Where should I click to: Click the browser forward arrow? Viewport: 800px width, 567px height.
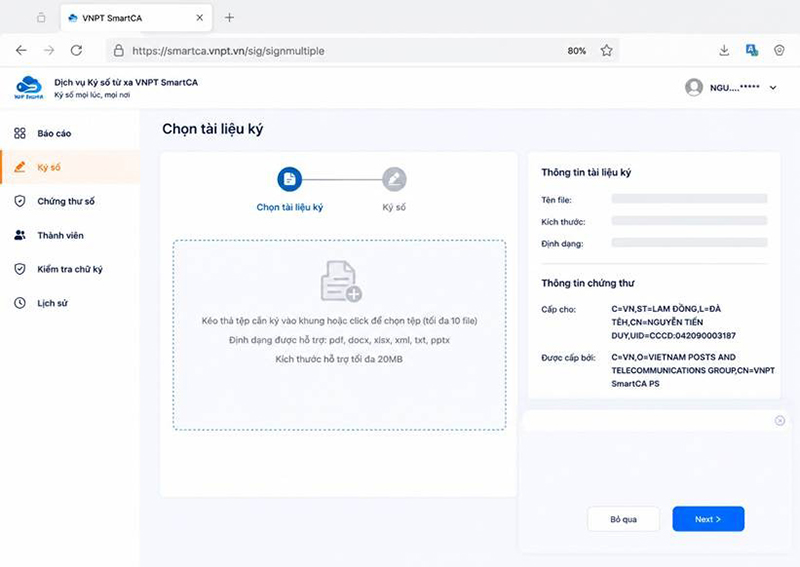(49, 51)
